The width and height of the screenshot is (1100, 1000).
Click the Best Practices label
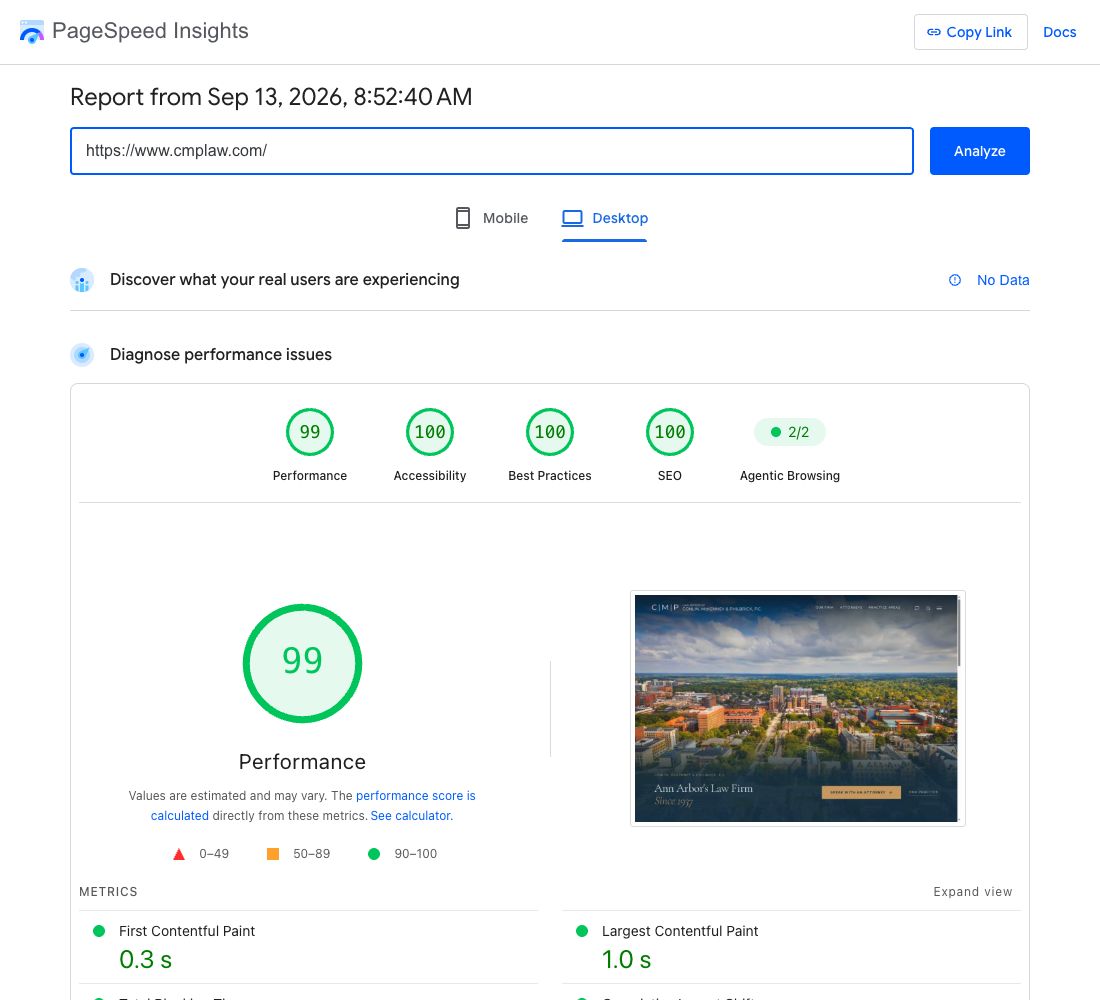pos(550,476)
